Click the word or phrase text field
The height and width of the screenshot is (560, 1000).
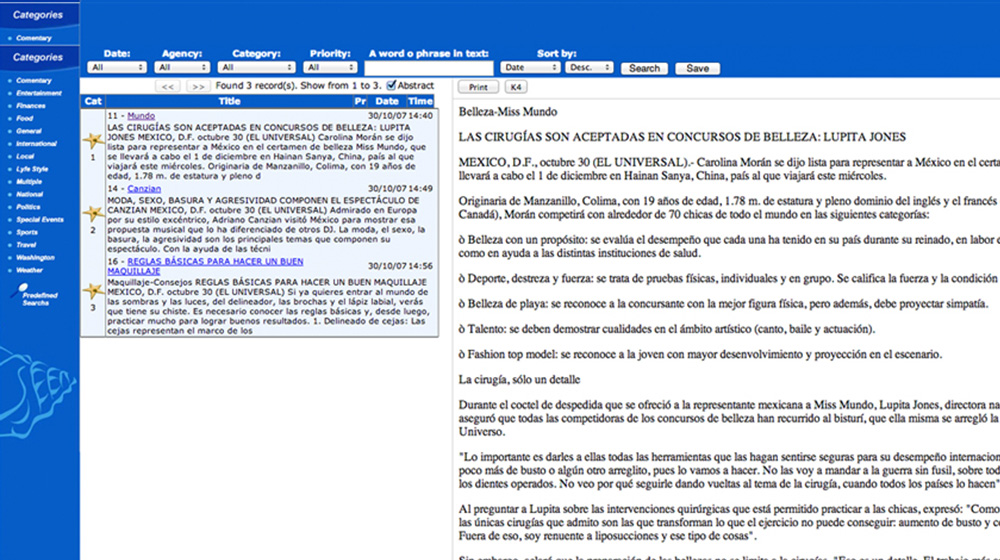point(428,69)
